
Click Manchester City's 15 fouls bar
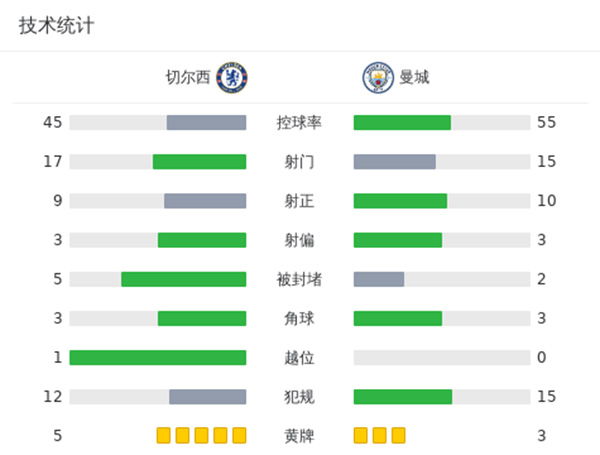point(403,396)
